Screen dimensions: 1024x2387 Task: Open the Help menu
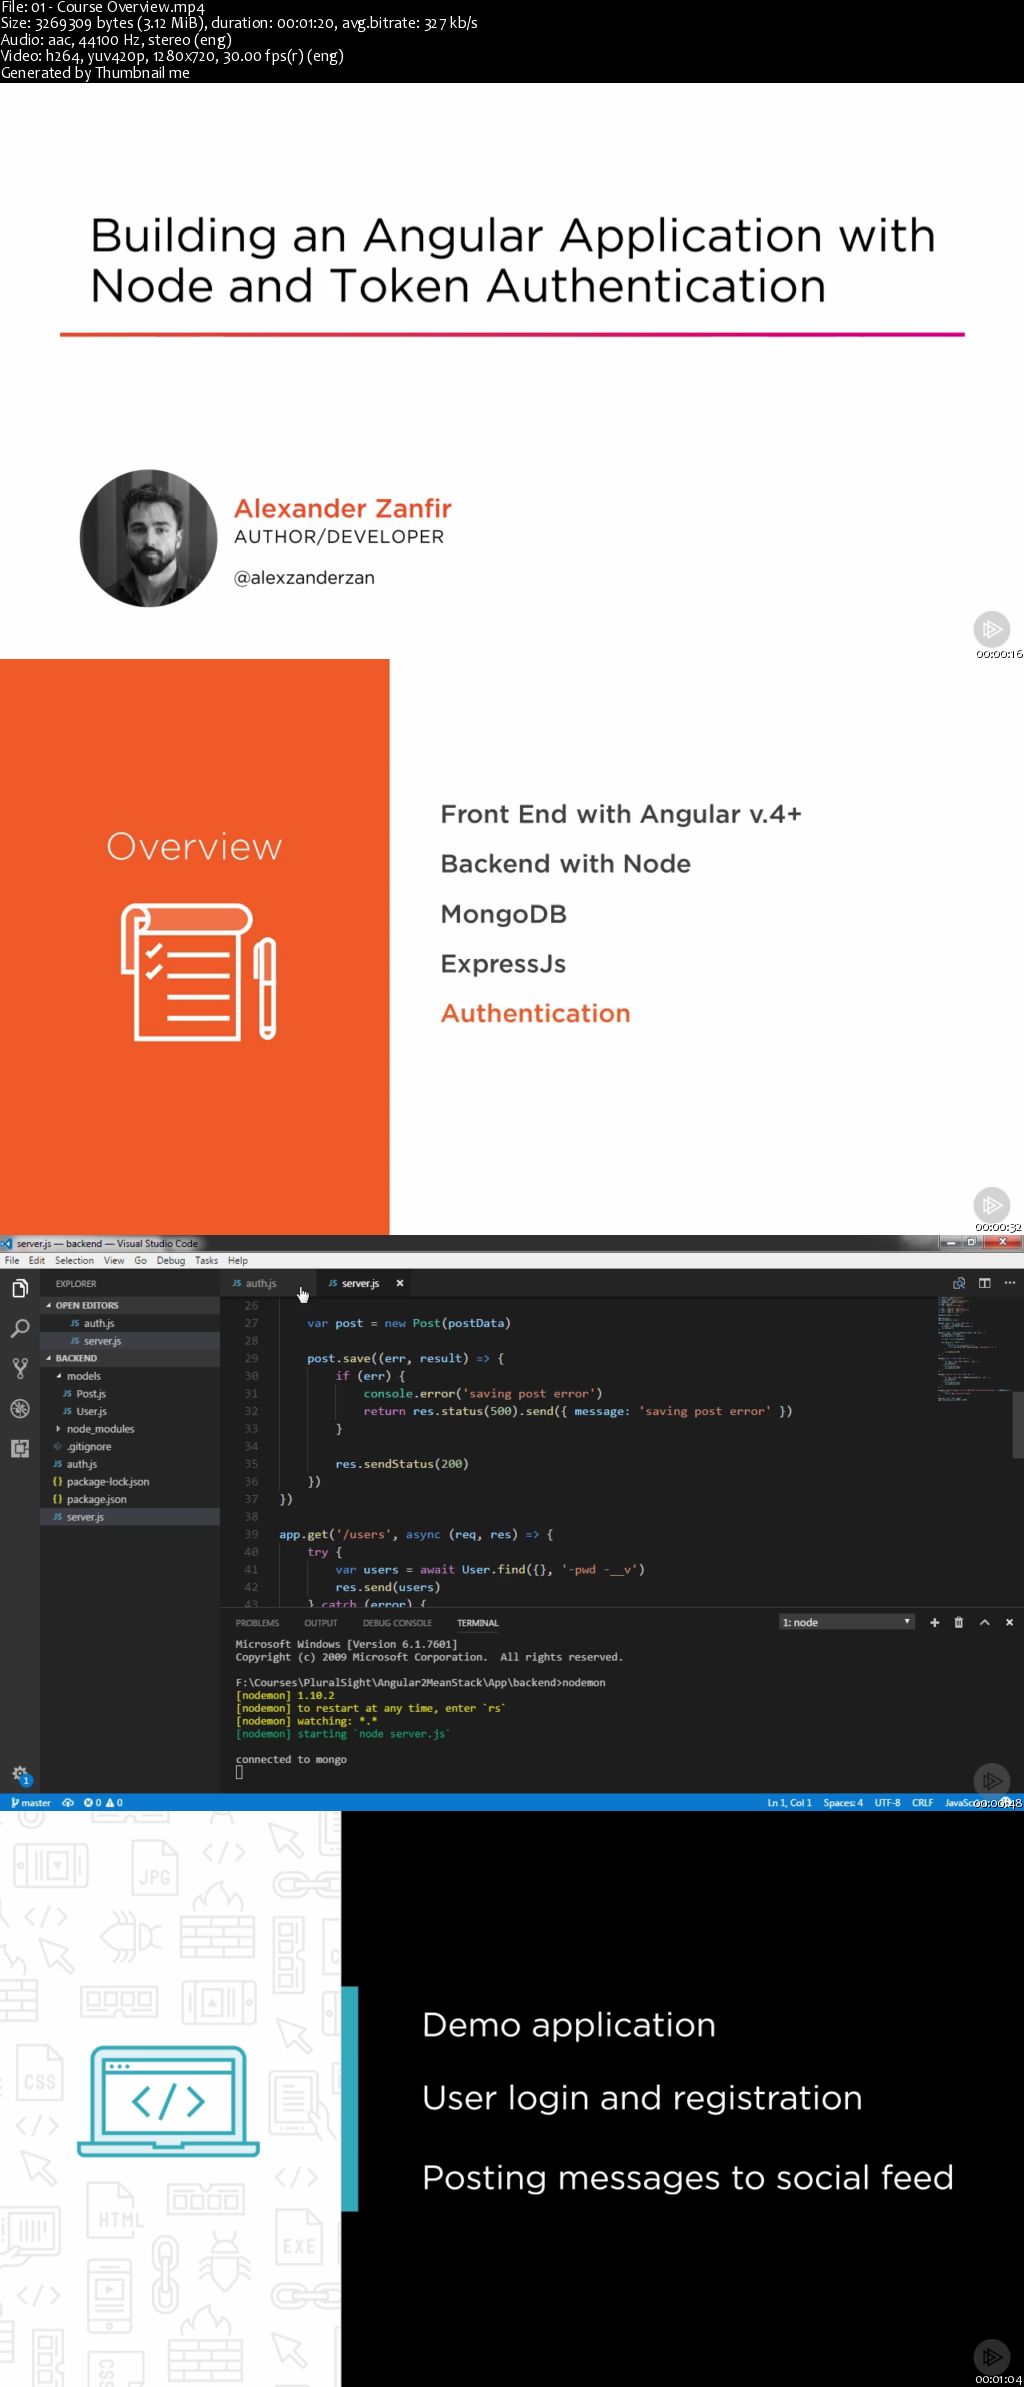click(237, 1260)
